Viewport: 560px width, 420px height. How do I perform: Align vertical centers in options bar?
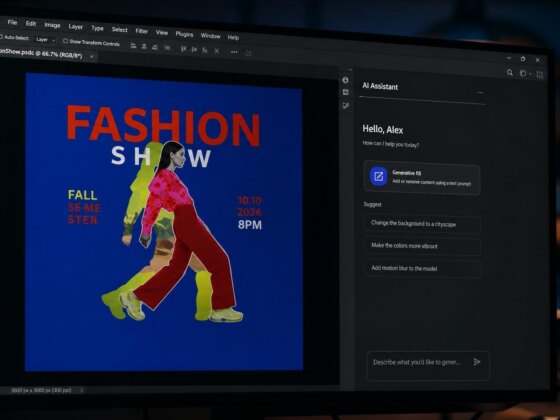click(194, 50)
